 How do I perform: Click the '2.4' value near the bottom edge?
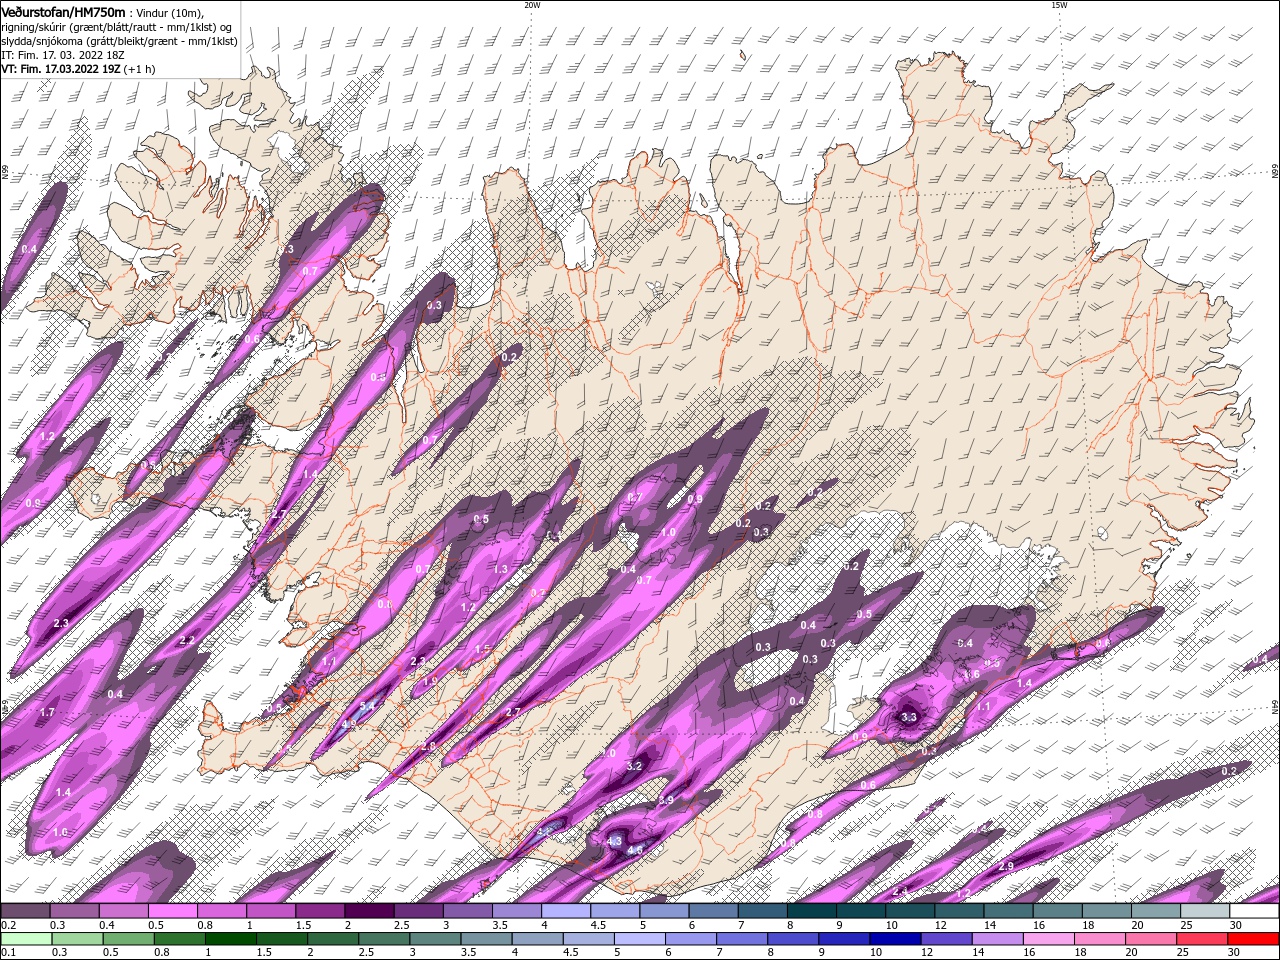900,891
